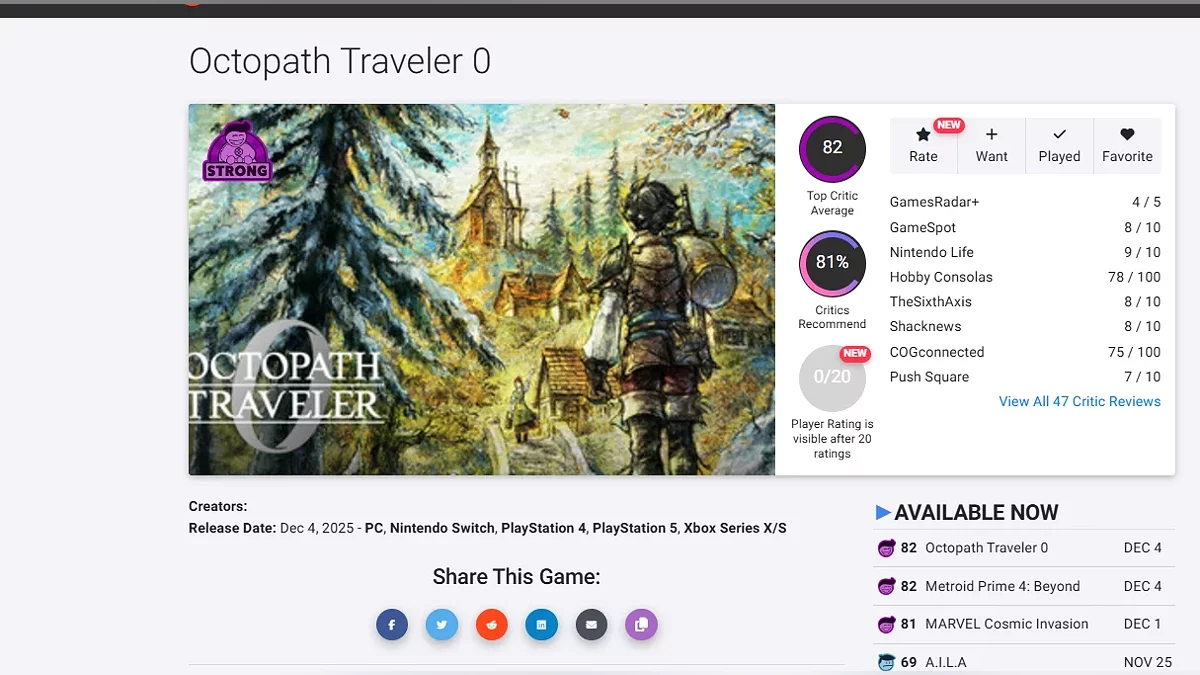
Task: Click the 82 Top Critic Average circle
Action: coord(832,148)
